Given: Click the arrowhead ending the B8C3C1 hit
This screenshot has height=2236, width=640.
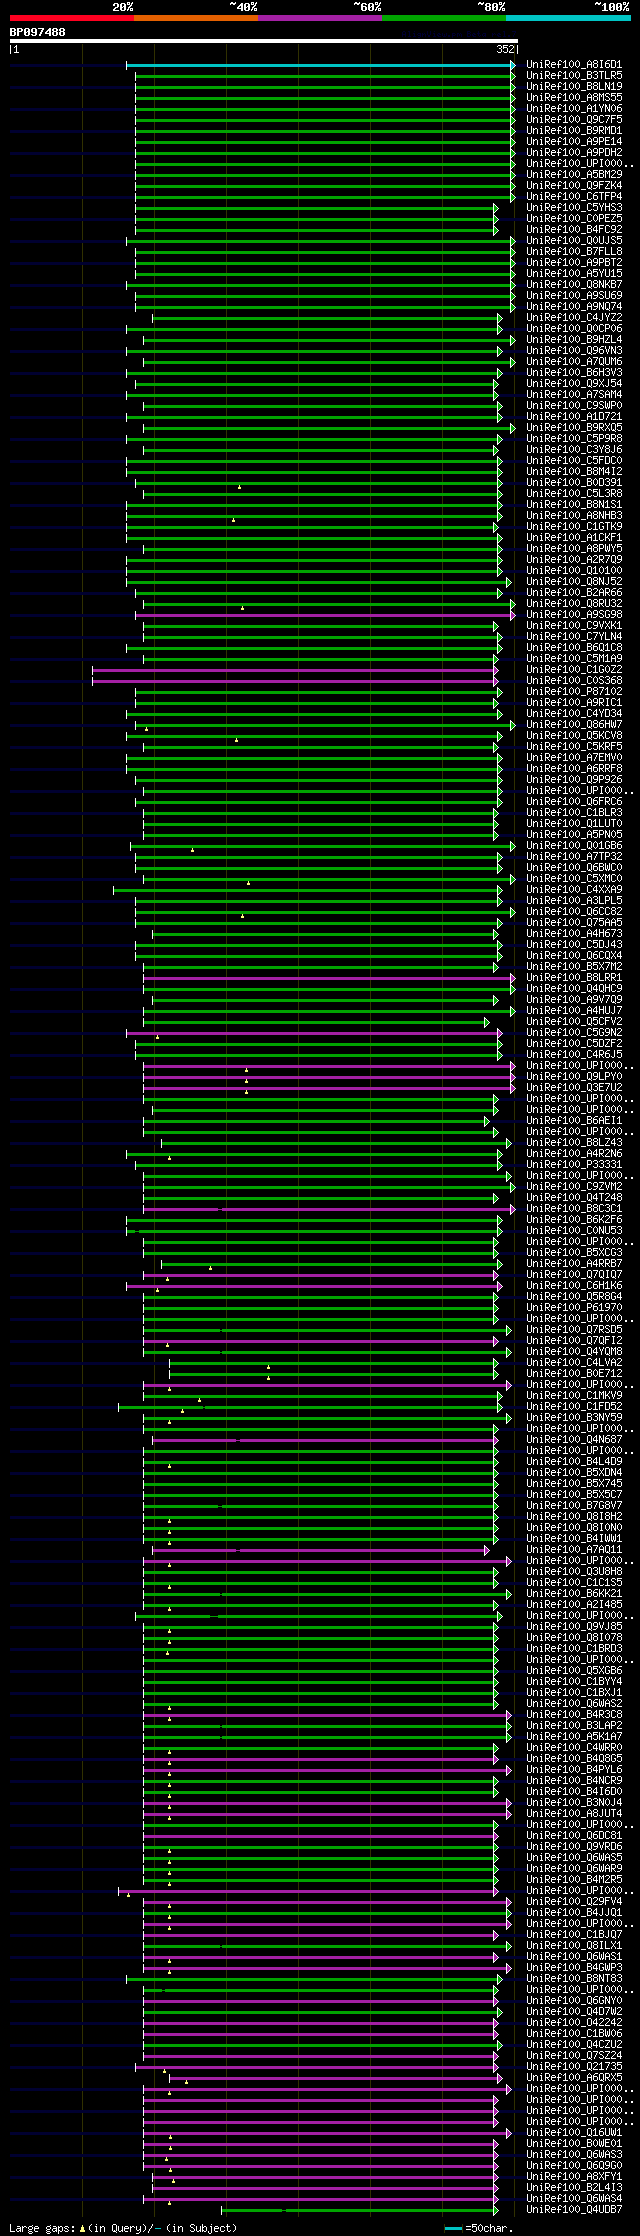Looking at the screenshot, I should coord(513,1209).
